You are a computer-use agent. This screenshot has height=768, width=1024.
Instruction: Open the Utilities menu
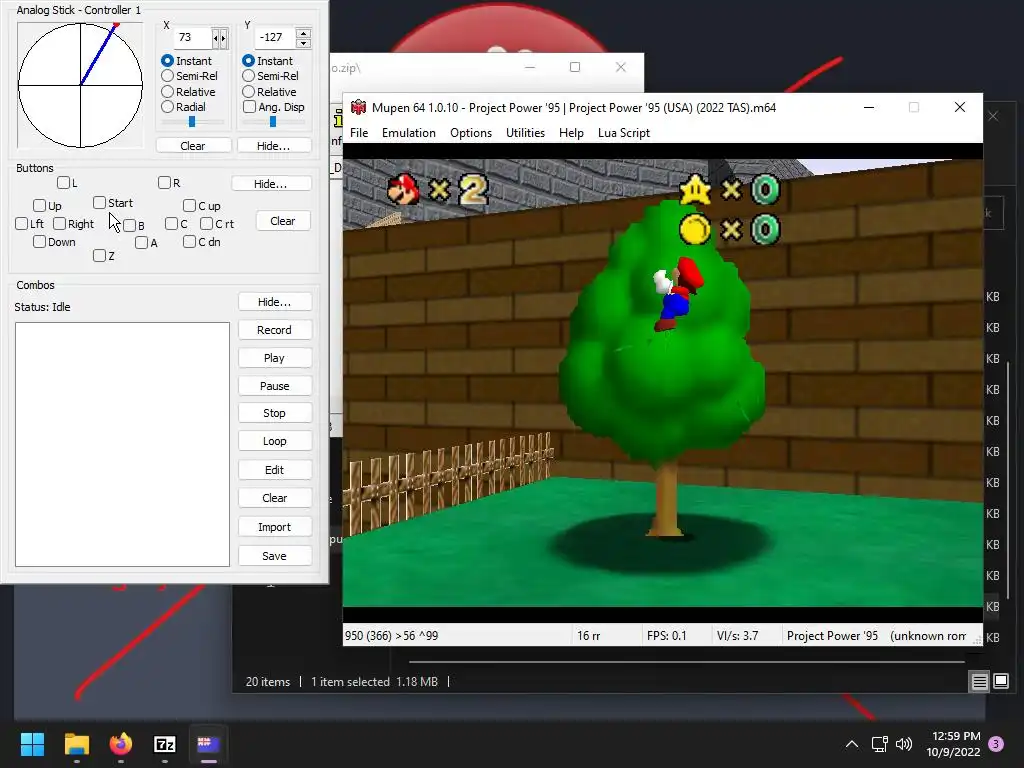[525, 133]
